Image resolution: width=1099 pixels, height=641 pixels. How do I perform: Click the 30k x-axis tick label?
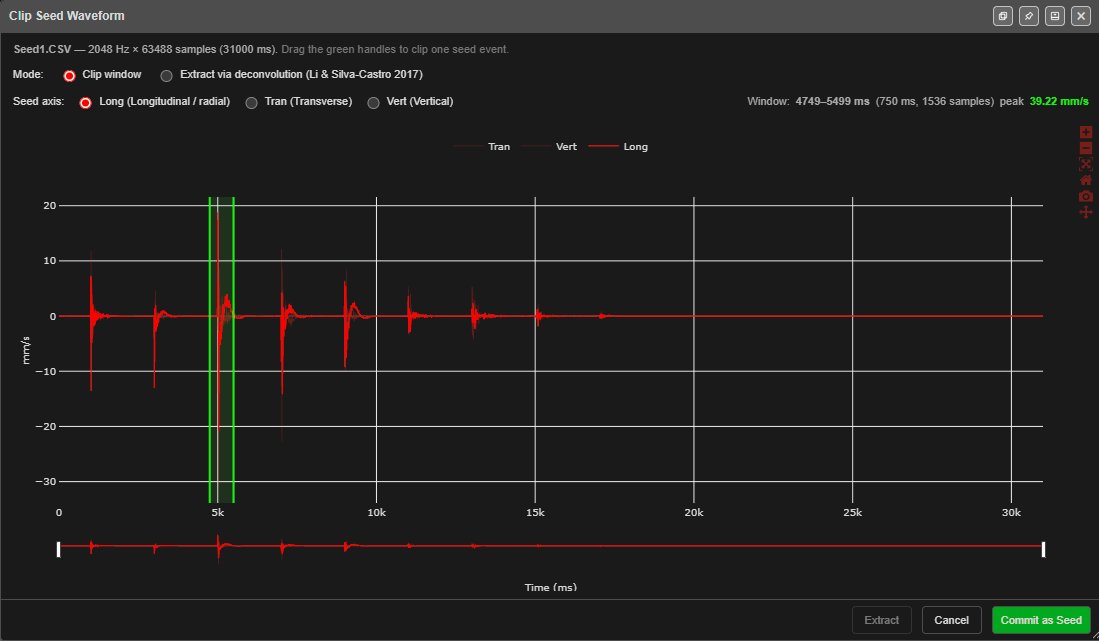pyautogui.click(x=1011, y=513)
